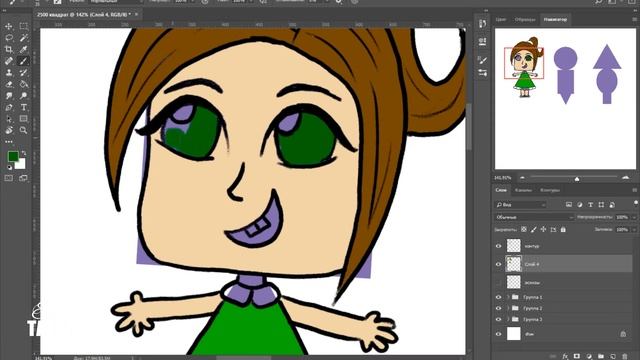The height and width of the screenshot is (360, 640).
Task: Select the Crop tool
Action: pyautogui.click(x=9, y=49)
